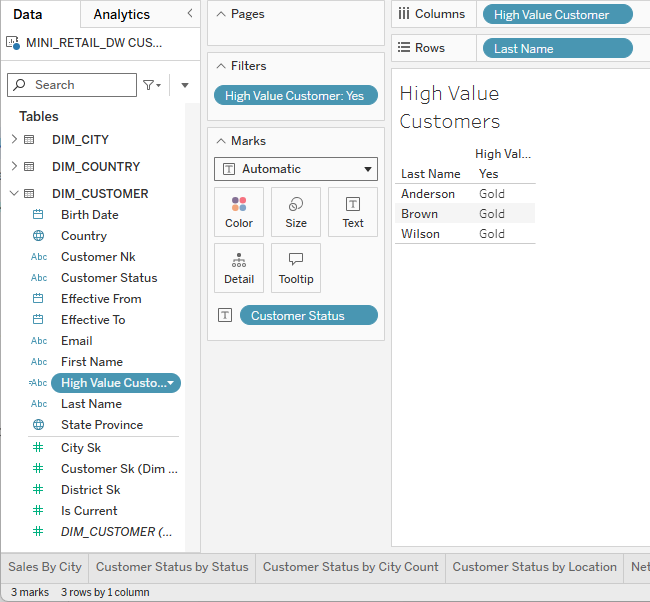Open the Sales By City sheet tab
Screen dimensions: 650x602
click(x=45, y=567)
